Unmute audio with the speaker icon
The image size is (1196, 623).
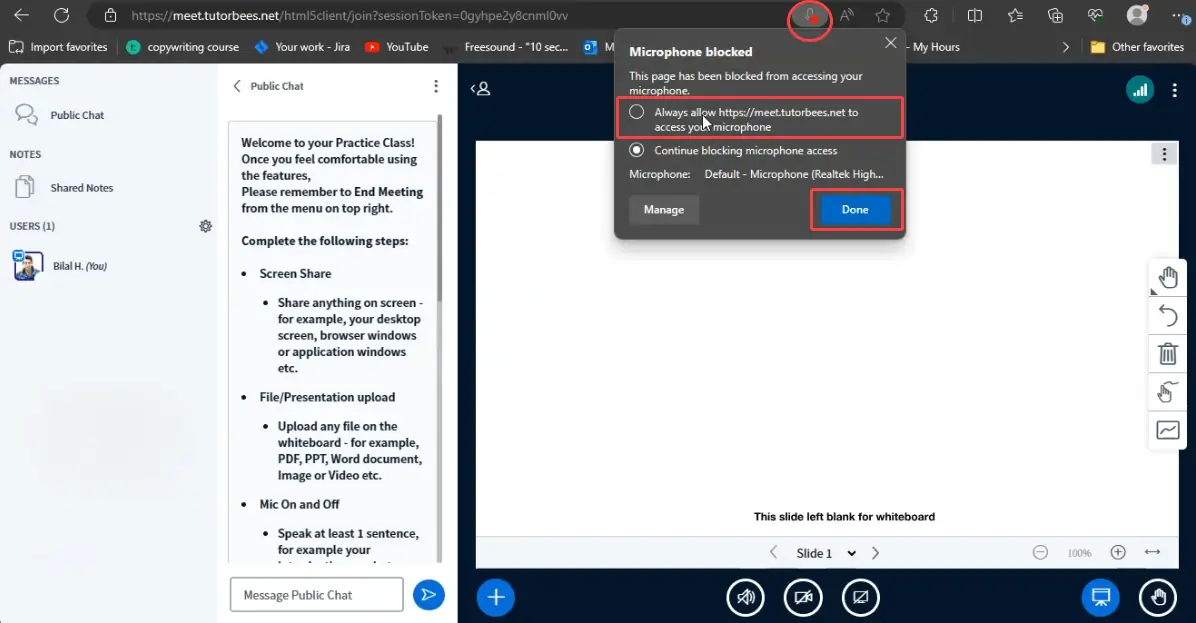(x=745, y=597)
